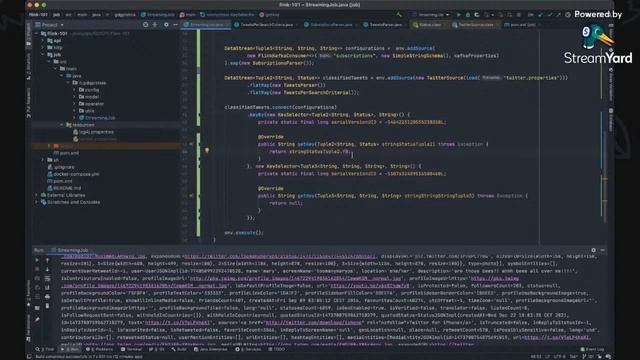Hide the Project panel with minus icon
The width and height of the screenshot is (640, 360).
[175, 25]
